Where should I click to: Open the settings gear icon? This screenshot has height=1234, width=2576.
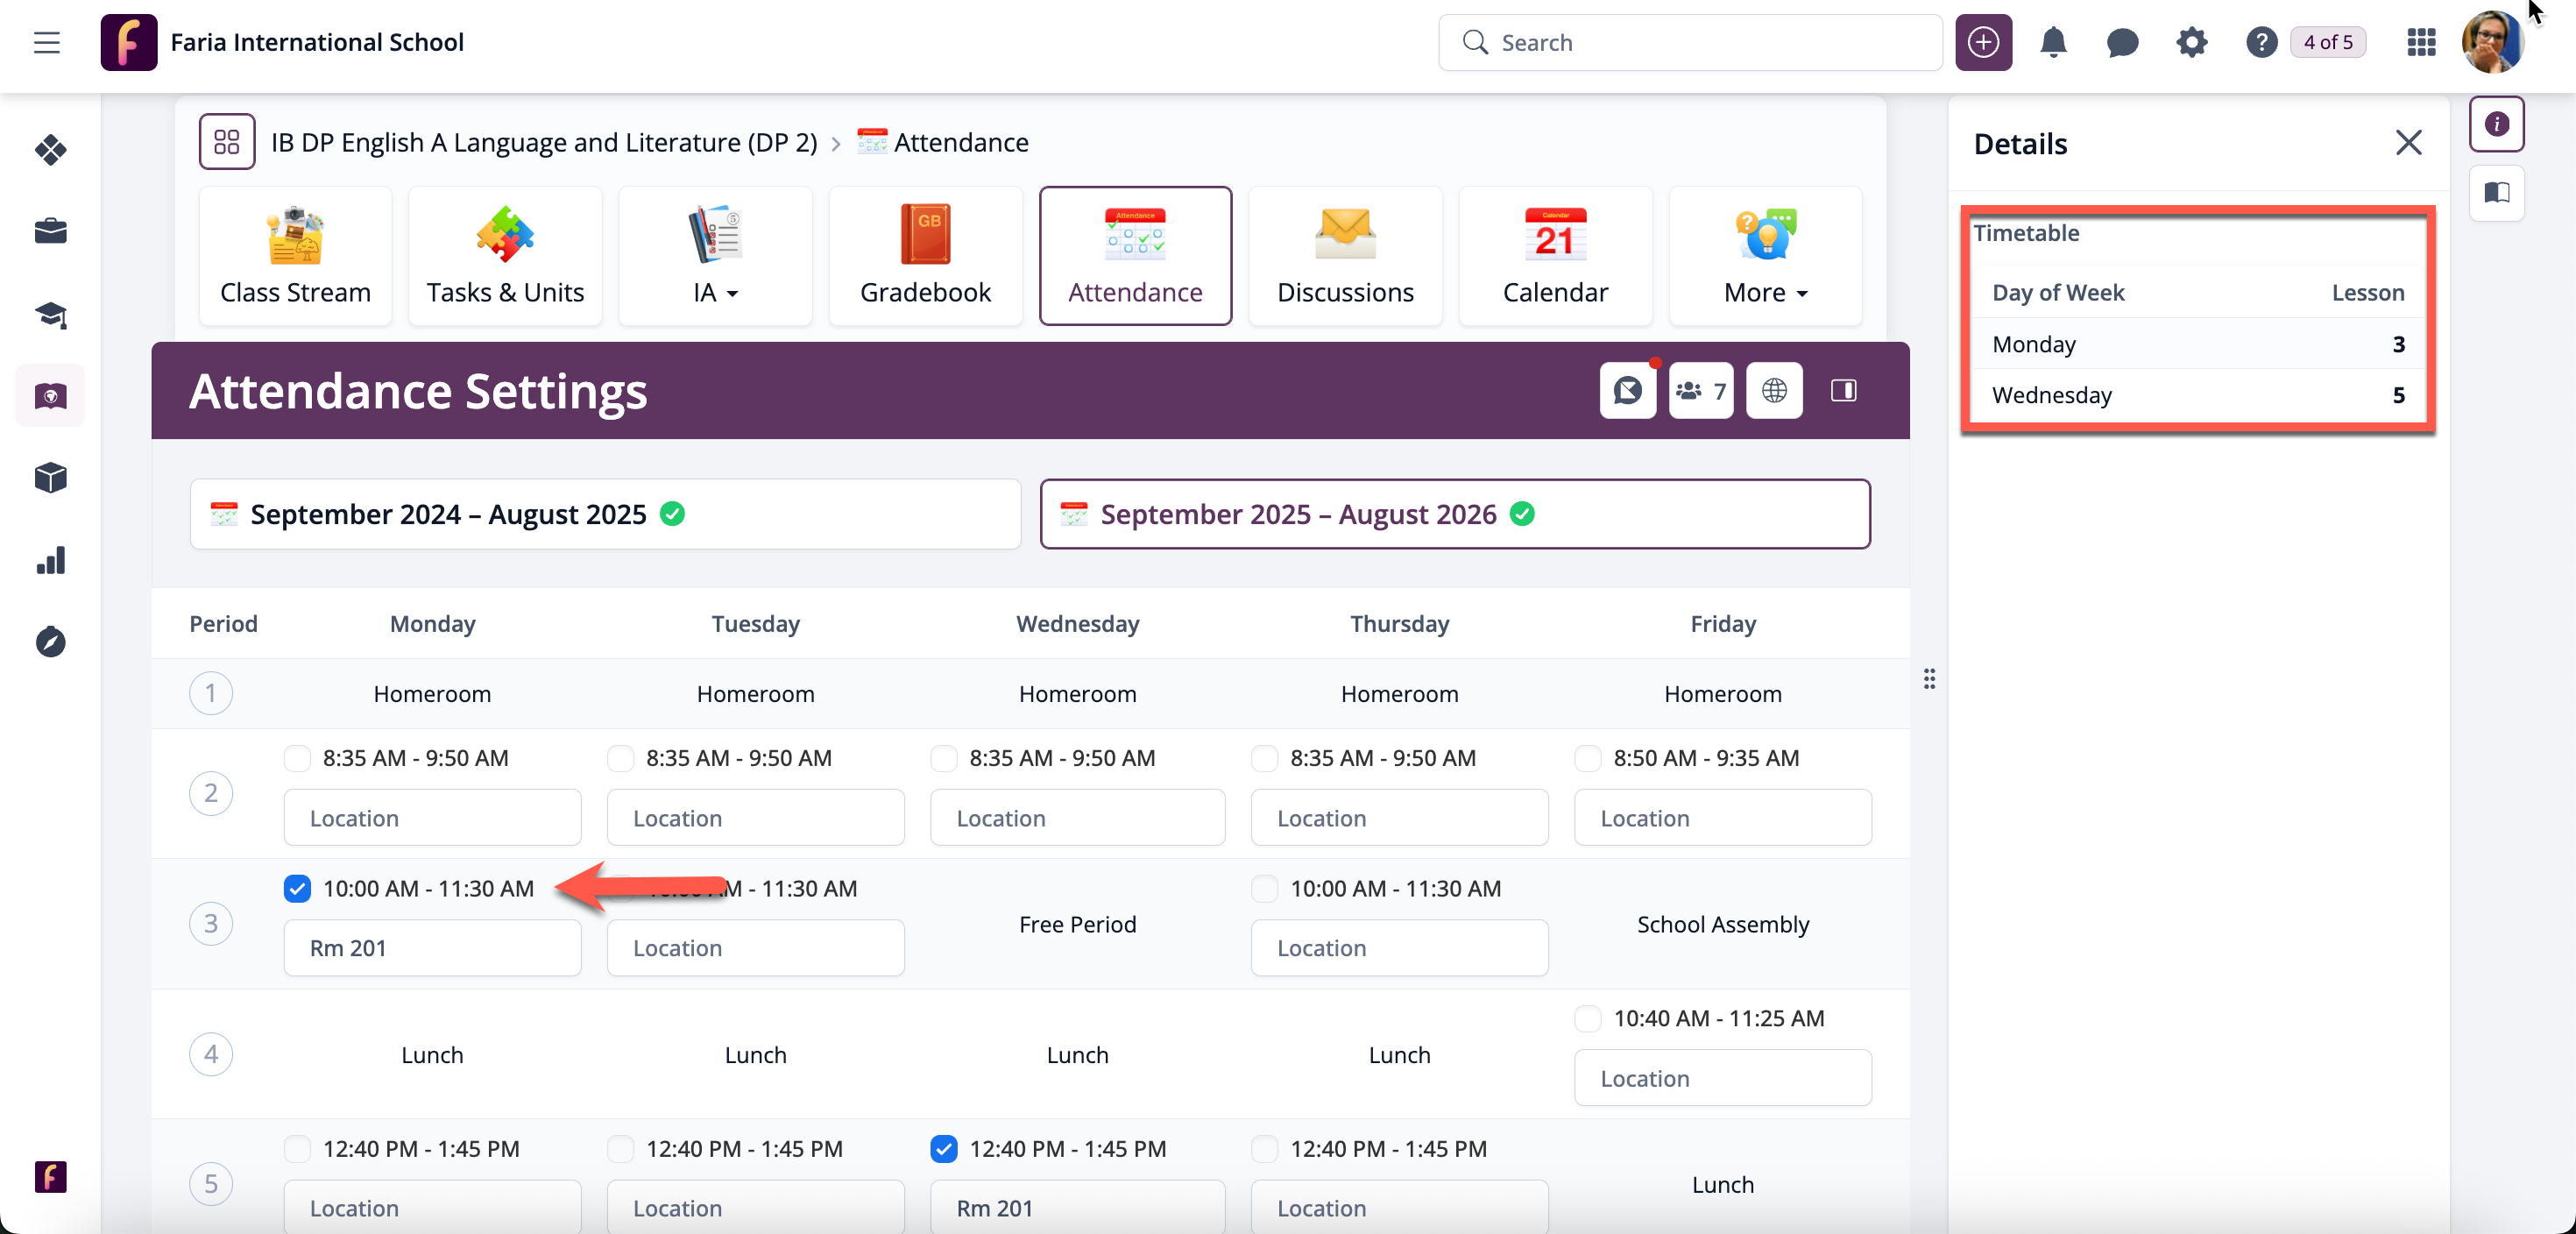click(x=2191, y=42)
